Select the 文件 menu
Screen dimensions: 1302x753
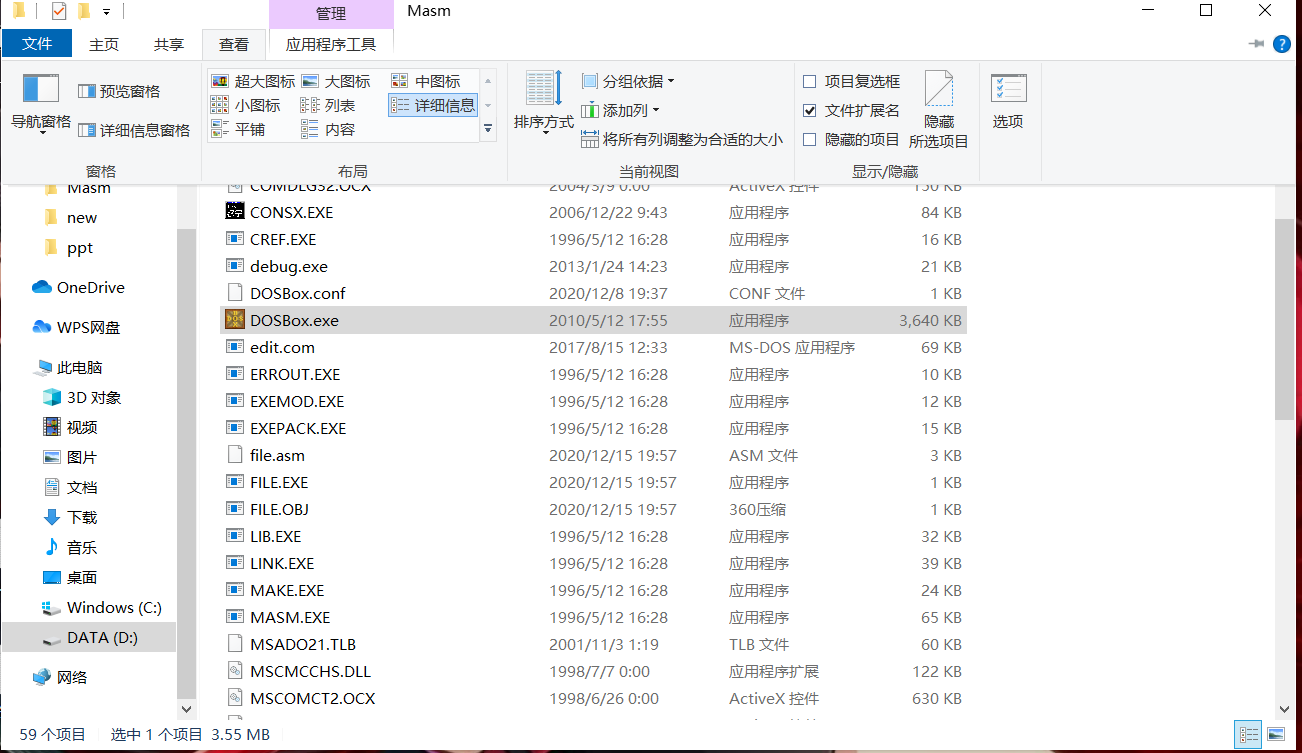[37, 43]
